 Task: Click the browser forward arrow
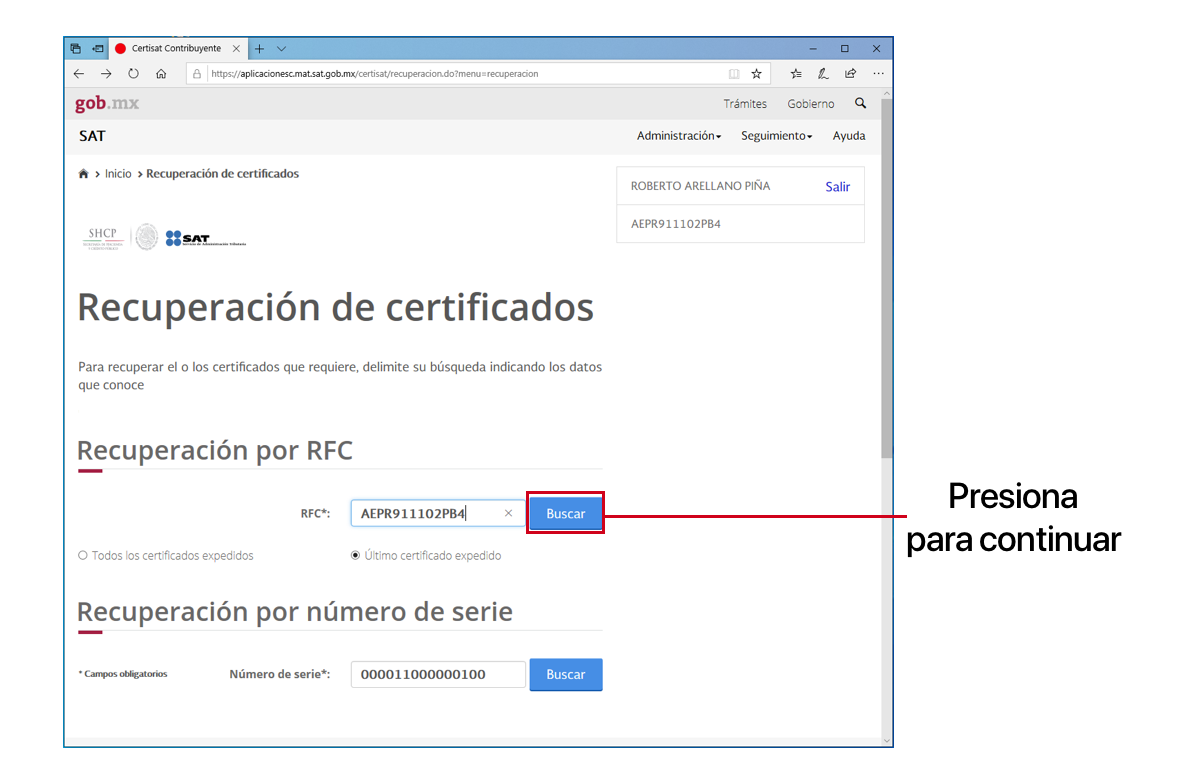(x=106, y=74)
